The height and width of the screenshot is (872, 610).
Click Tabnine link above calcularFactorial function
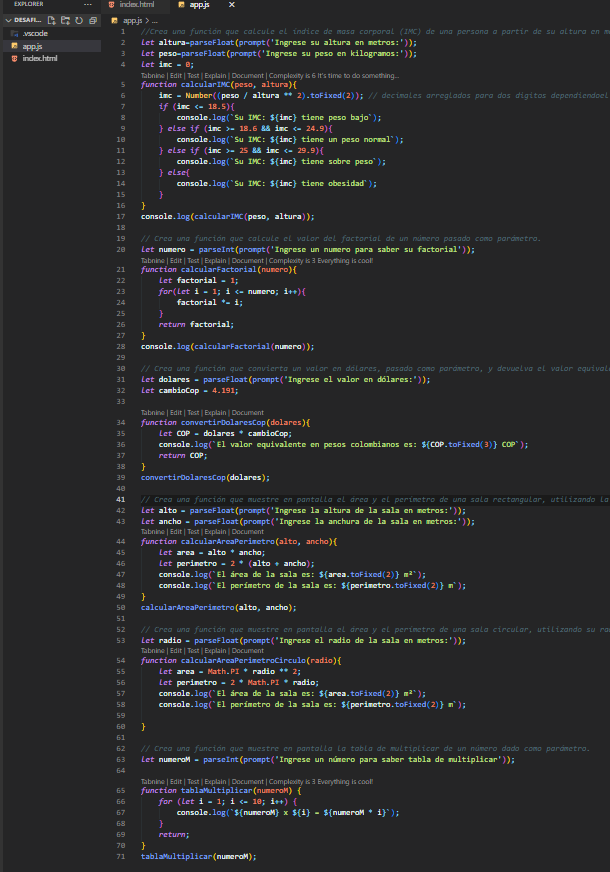click(152, 260)
